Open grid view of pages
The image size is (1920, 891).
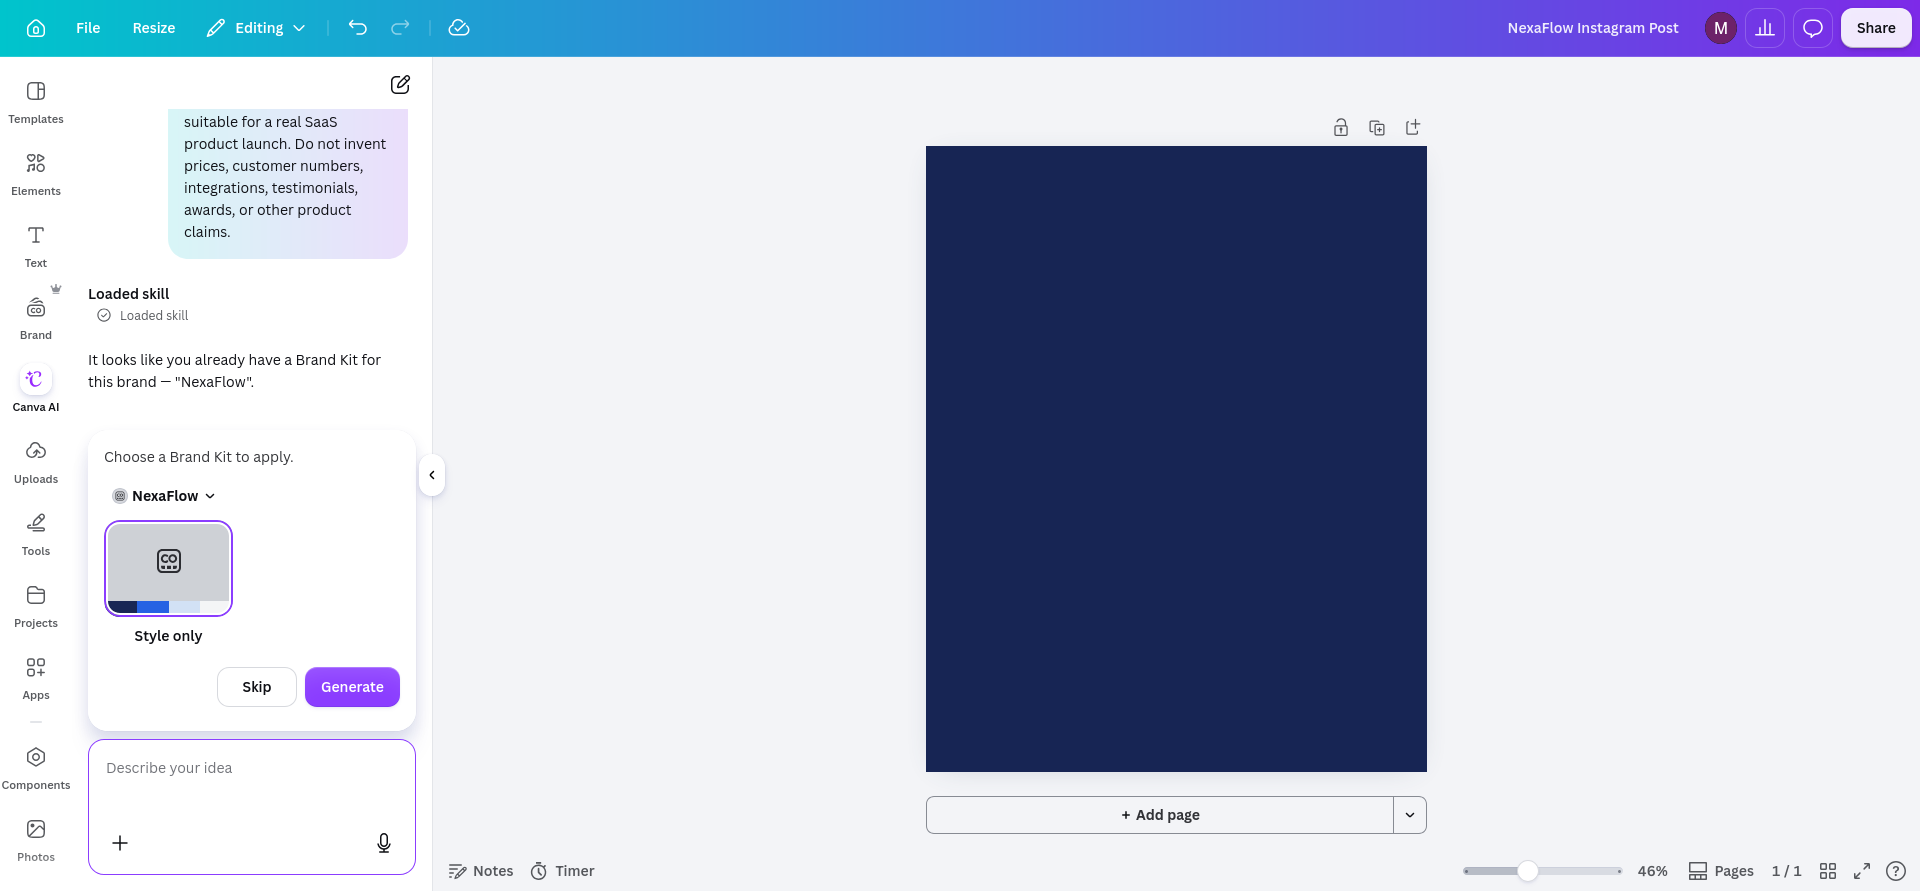pyautogui.click(x=1828, y=871)
